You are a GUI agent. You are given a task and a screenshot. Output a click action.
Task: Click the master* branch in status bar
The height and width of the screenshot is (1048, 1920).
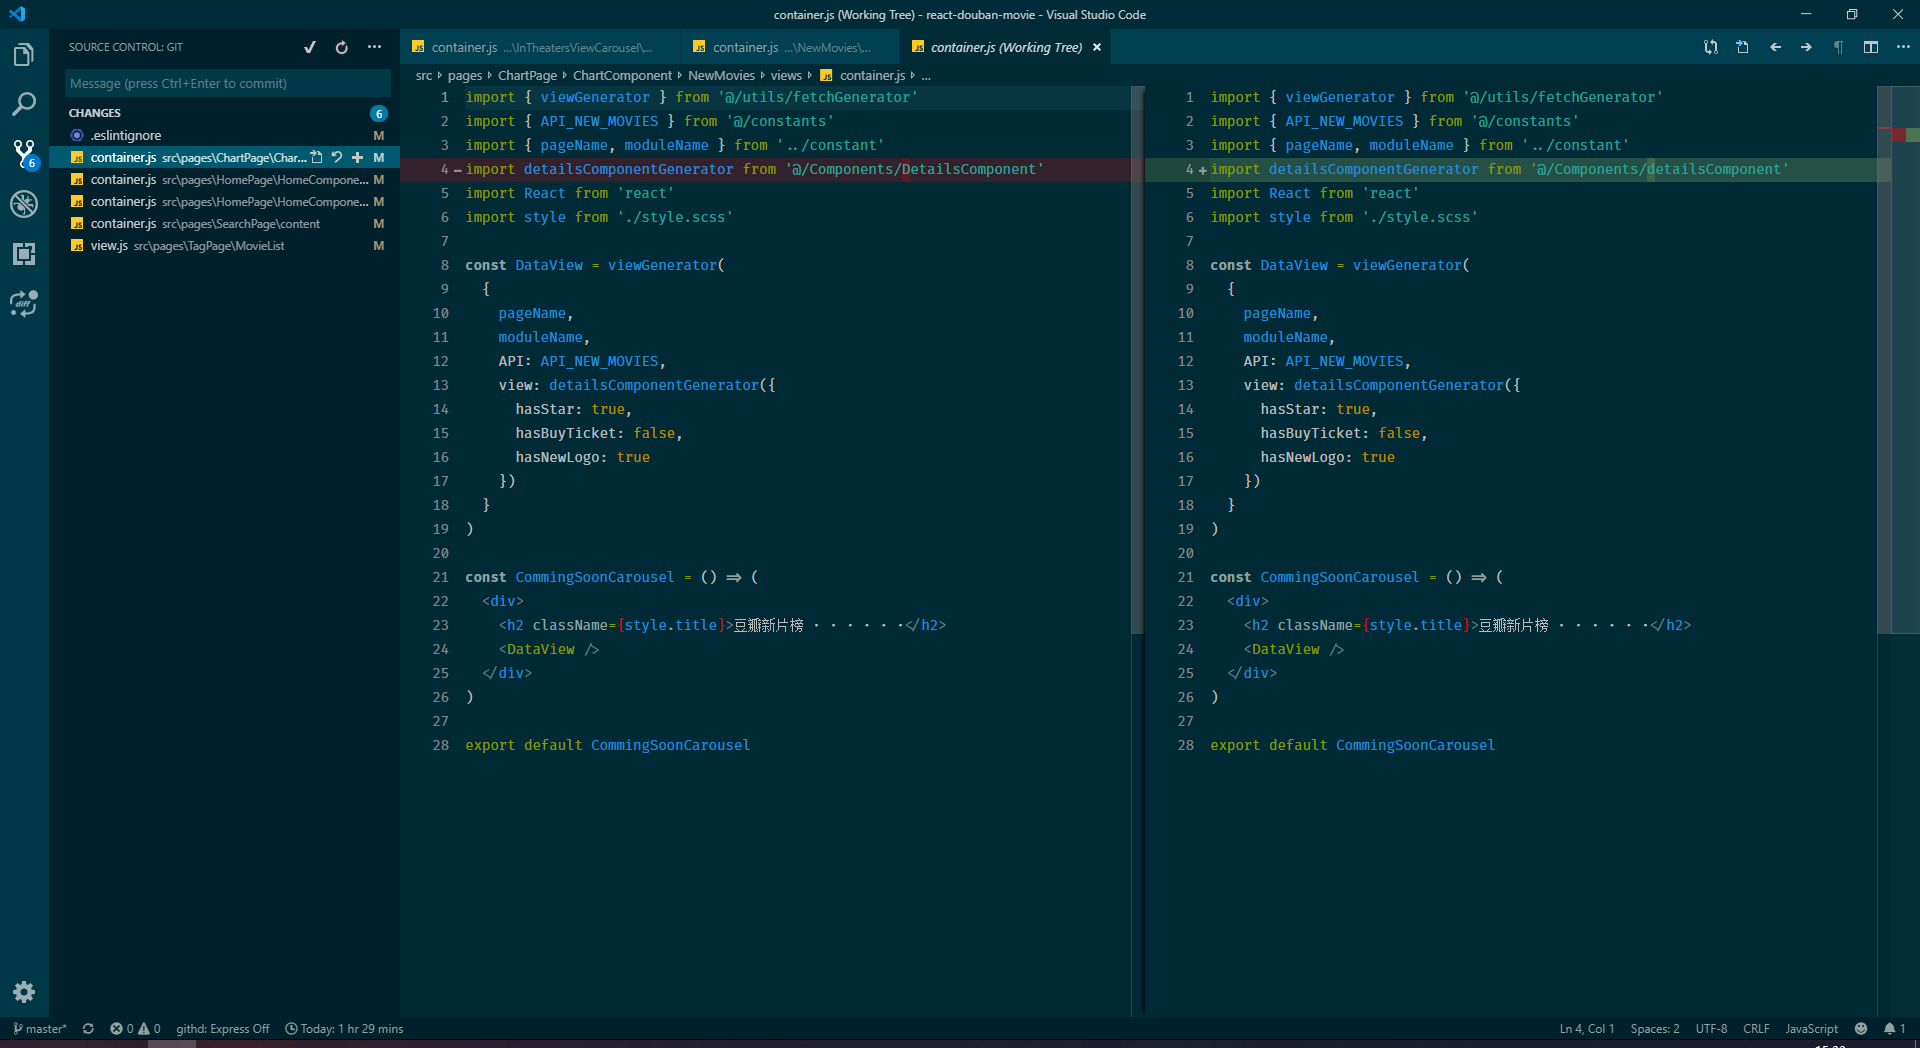click(x=39, y=1028)
